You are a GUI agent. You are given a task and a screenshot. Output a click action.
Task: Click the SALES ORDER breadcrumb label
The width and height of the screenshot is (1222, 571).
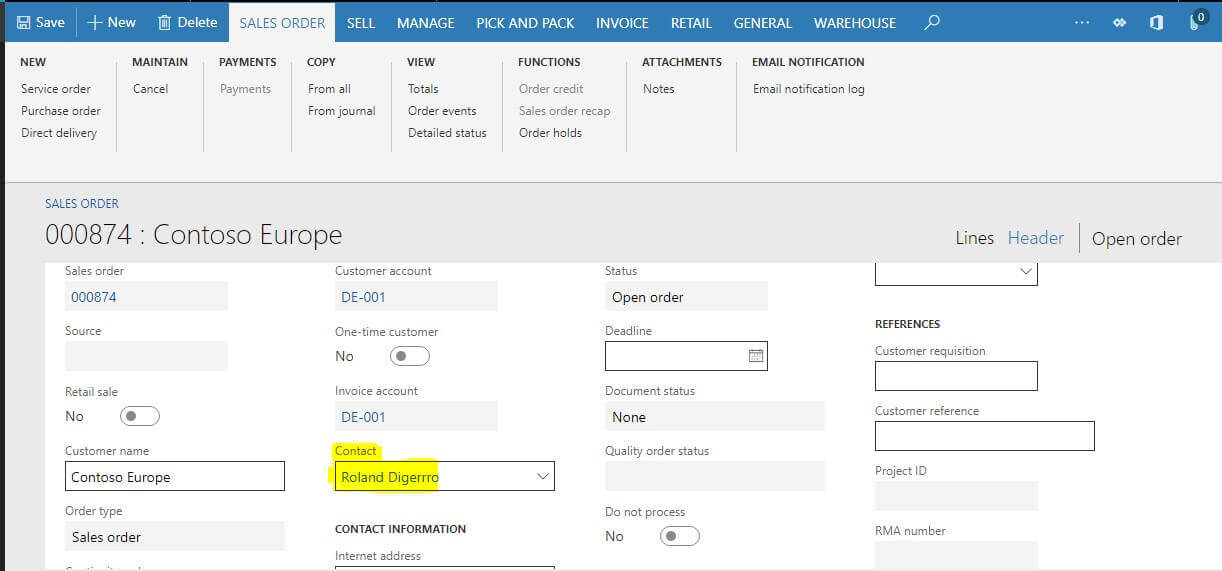pyautogui.click(x=82, y=203)
